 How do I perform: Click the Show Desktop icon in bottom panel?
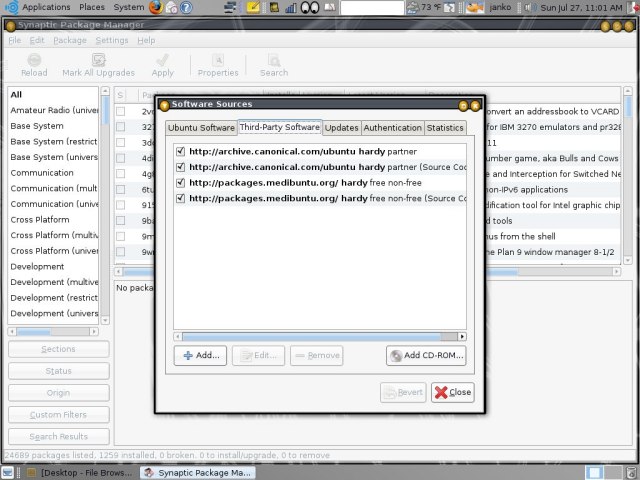tap(8, 472)
